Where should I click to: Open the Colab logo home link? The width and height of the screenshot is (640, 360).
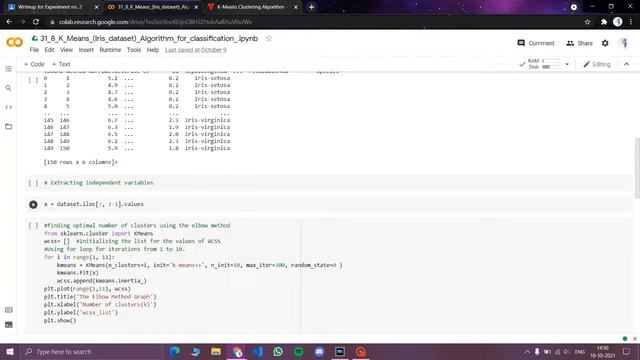(14, 42)
